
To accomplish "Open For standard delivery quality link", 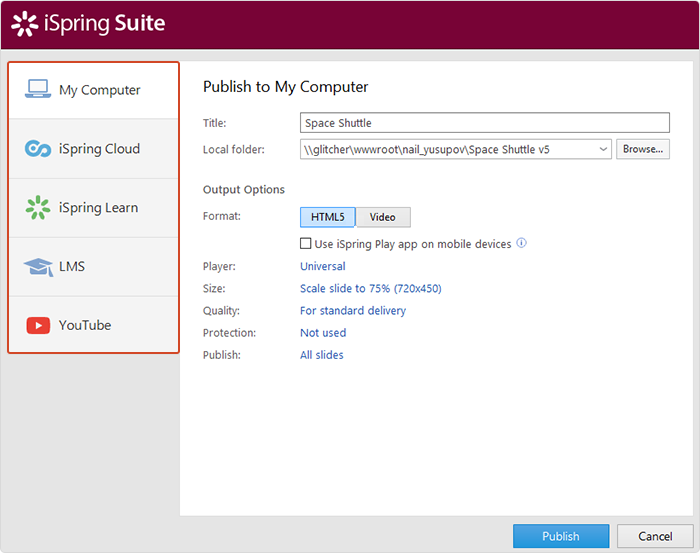I will tap(353, 311).
